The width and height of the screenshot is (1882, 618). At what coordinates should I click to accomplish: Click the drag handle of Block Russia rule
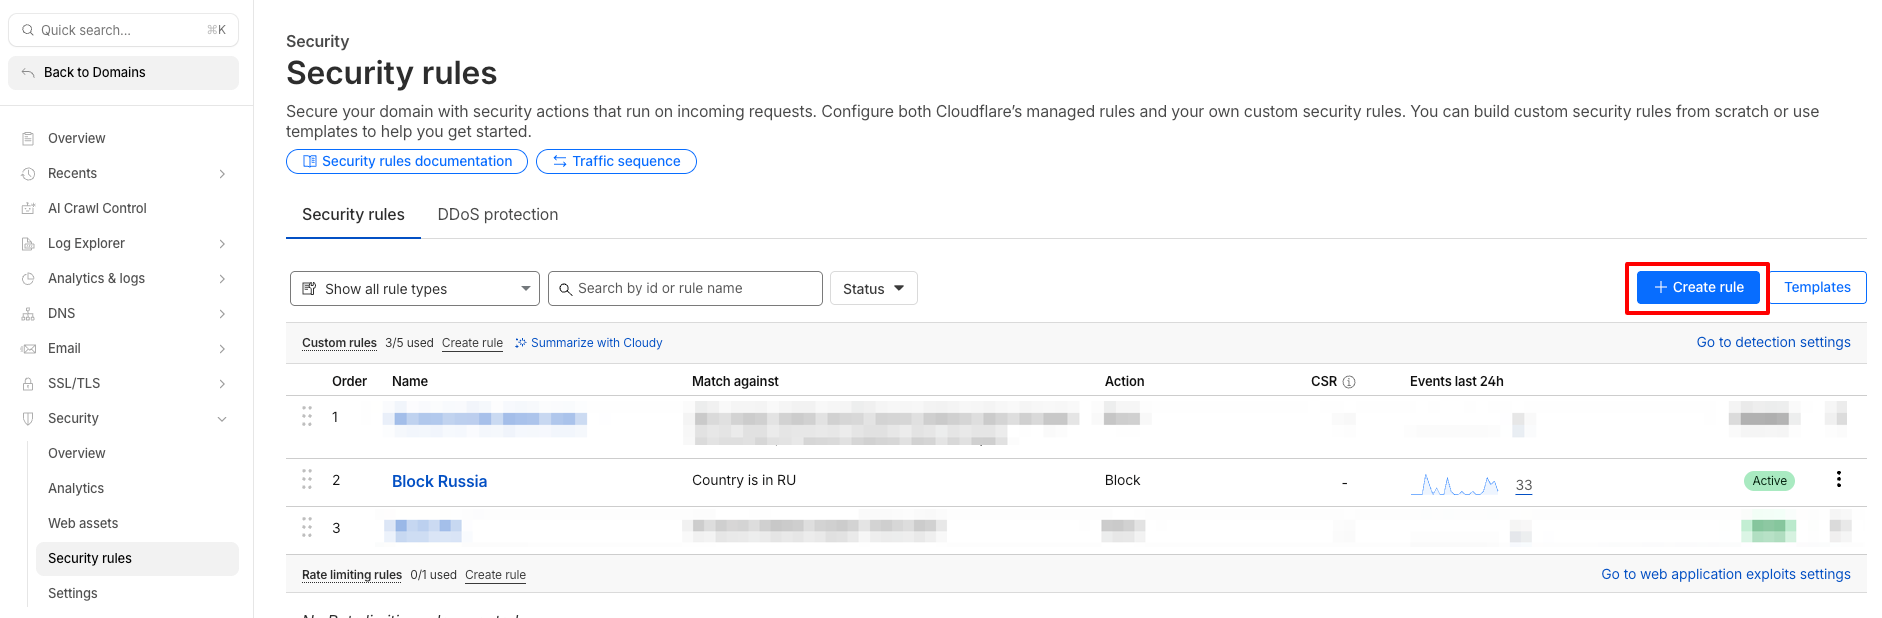307,479
